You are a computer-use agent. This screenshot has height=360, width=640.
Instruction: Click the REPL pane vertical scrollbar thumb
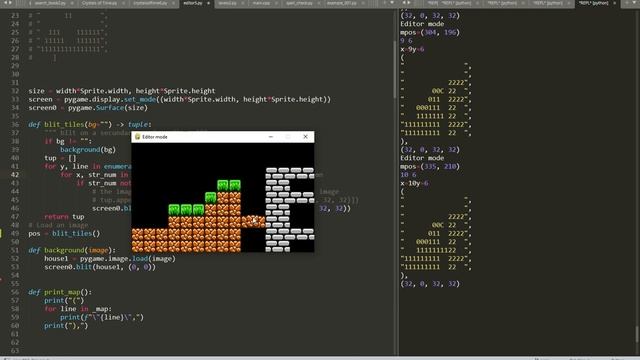637,335
